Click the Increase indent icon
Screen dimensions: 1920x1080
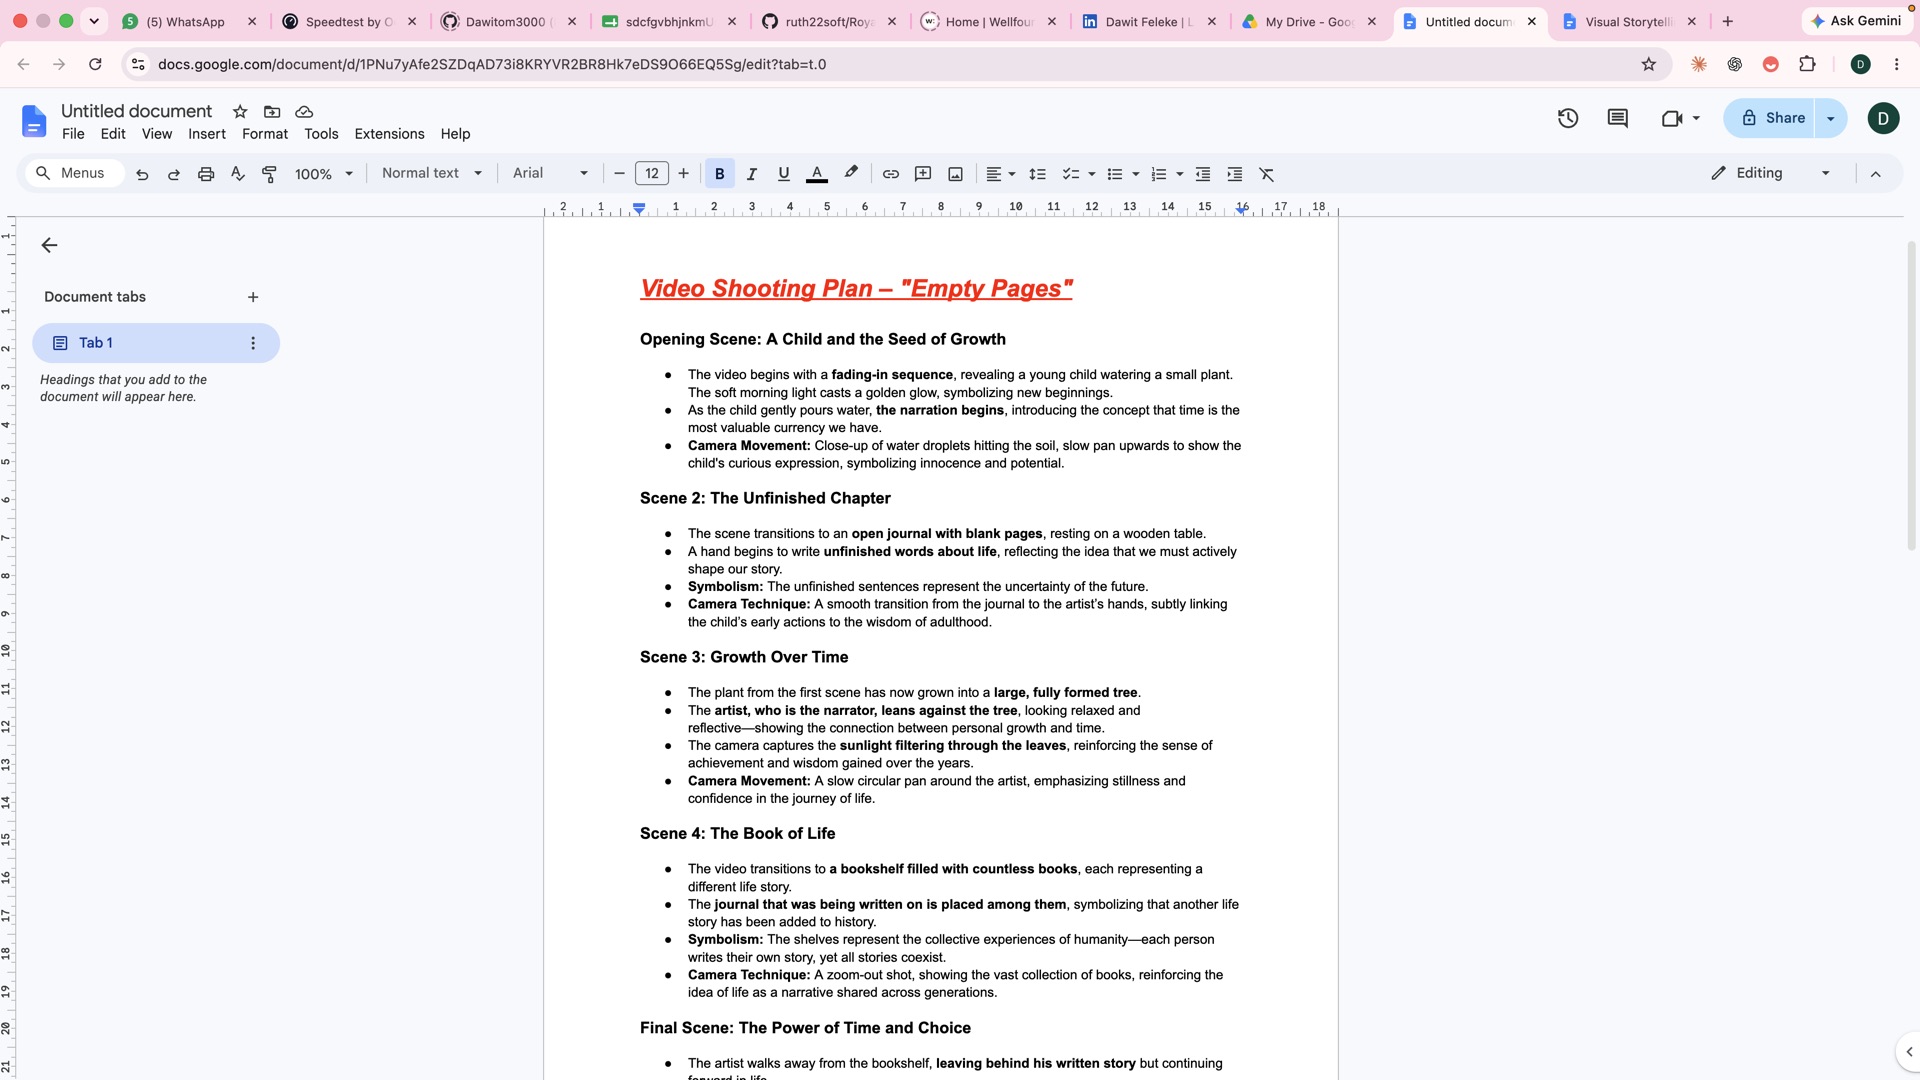pos(1235,174)
